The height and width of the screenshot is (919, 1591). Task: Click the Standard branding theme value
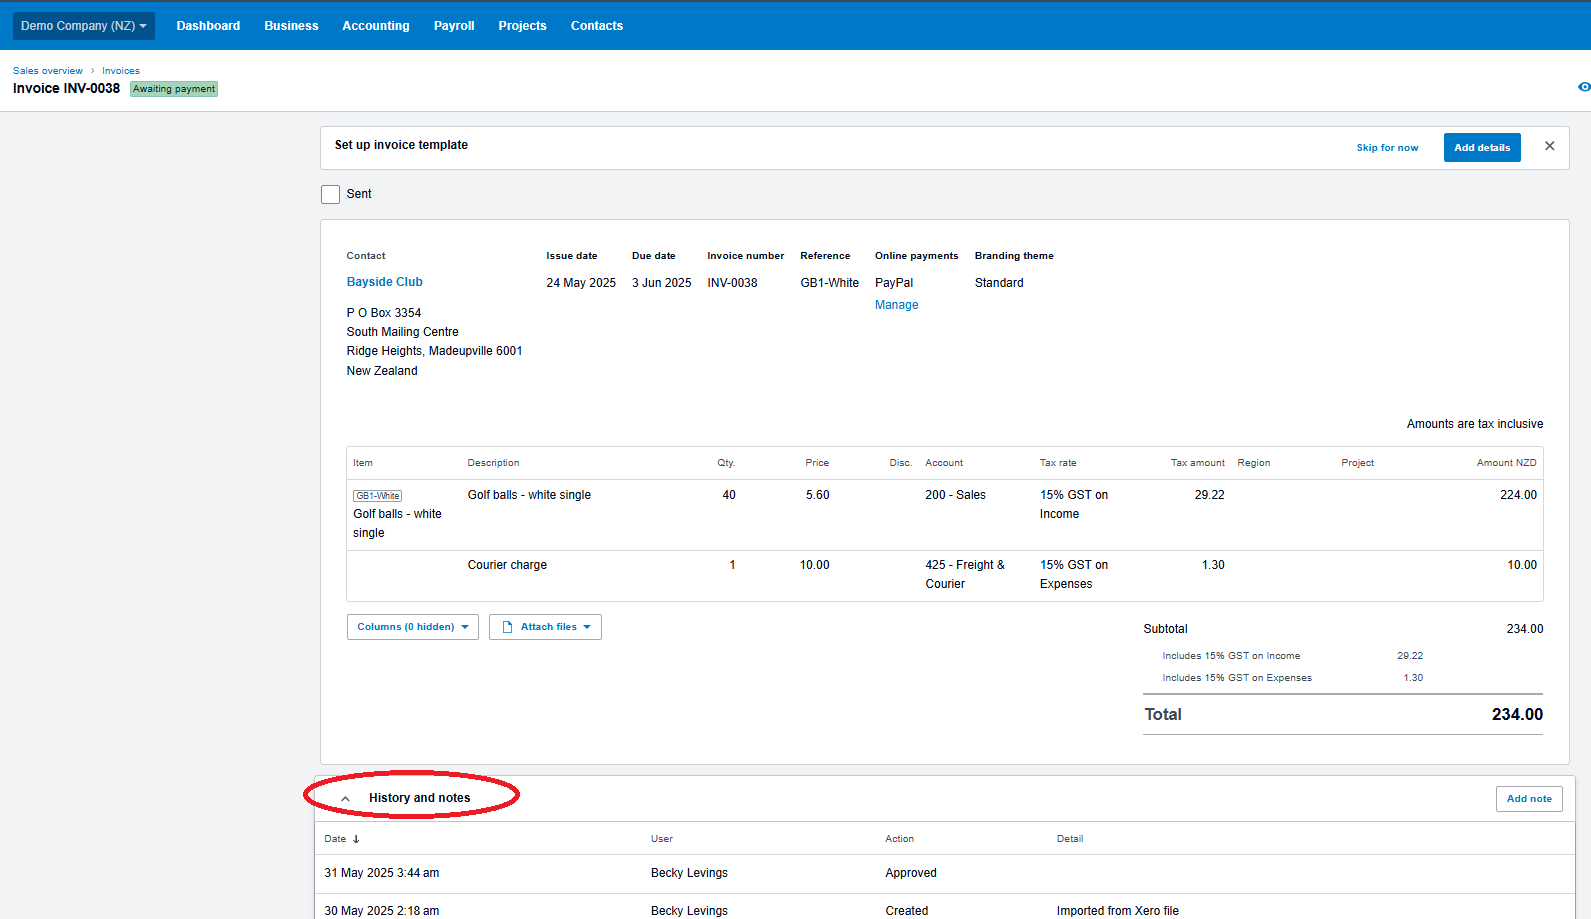pyautogui.click(x=999, y=283)
